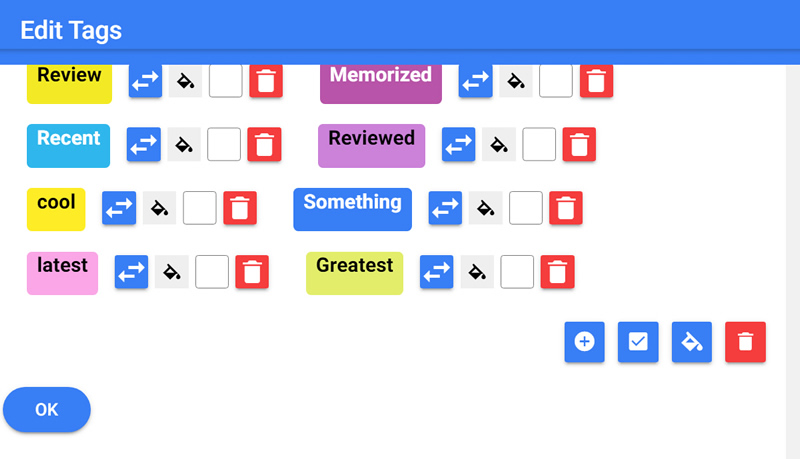The height and width of the screenshot is (459, 800).
Task: Toggle select all tags button
Action: click(638, 342)
